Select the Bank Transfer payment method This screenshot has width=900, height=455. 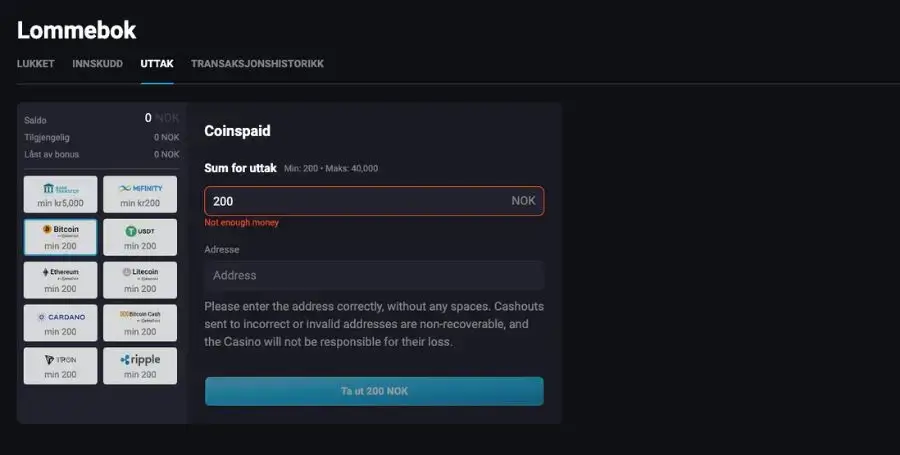click(x=60, y=195)
